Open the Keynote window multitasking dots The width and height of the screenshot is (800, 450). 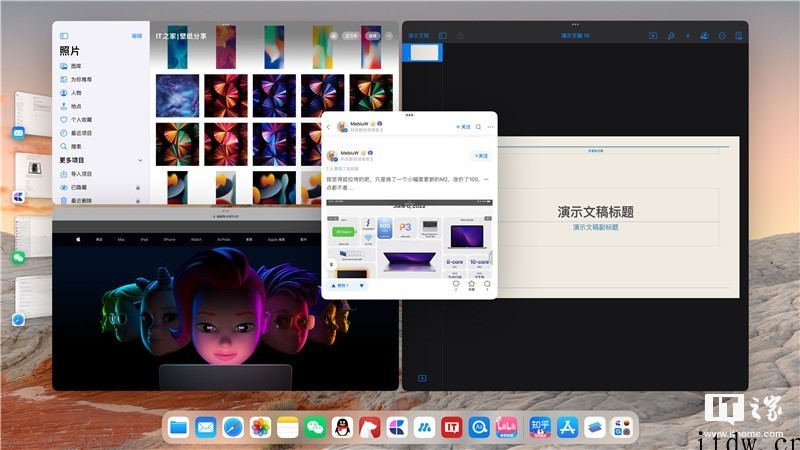pyautogui.click(x=575, y=24)
